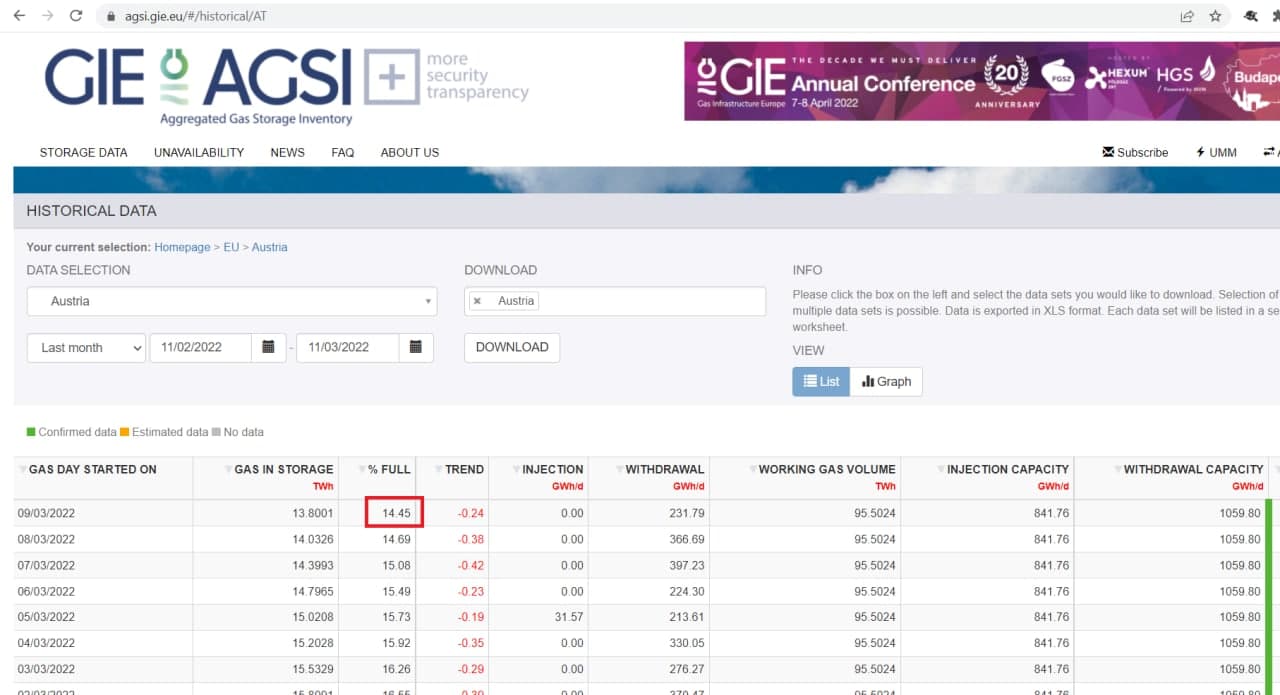
Task: Open calendar icon for end date
Action: (x=415, y=347)
